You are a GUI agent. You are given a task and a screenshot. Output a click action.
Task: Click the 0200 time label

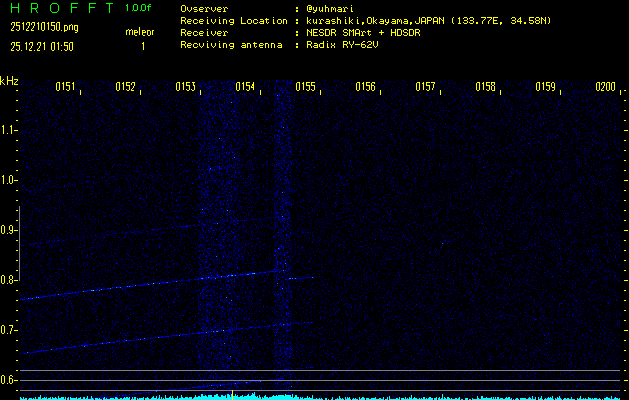606,88
